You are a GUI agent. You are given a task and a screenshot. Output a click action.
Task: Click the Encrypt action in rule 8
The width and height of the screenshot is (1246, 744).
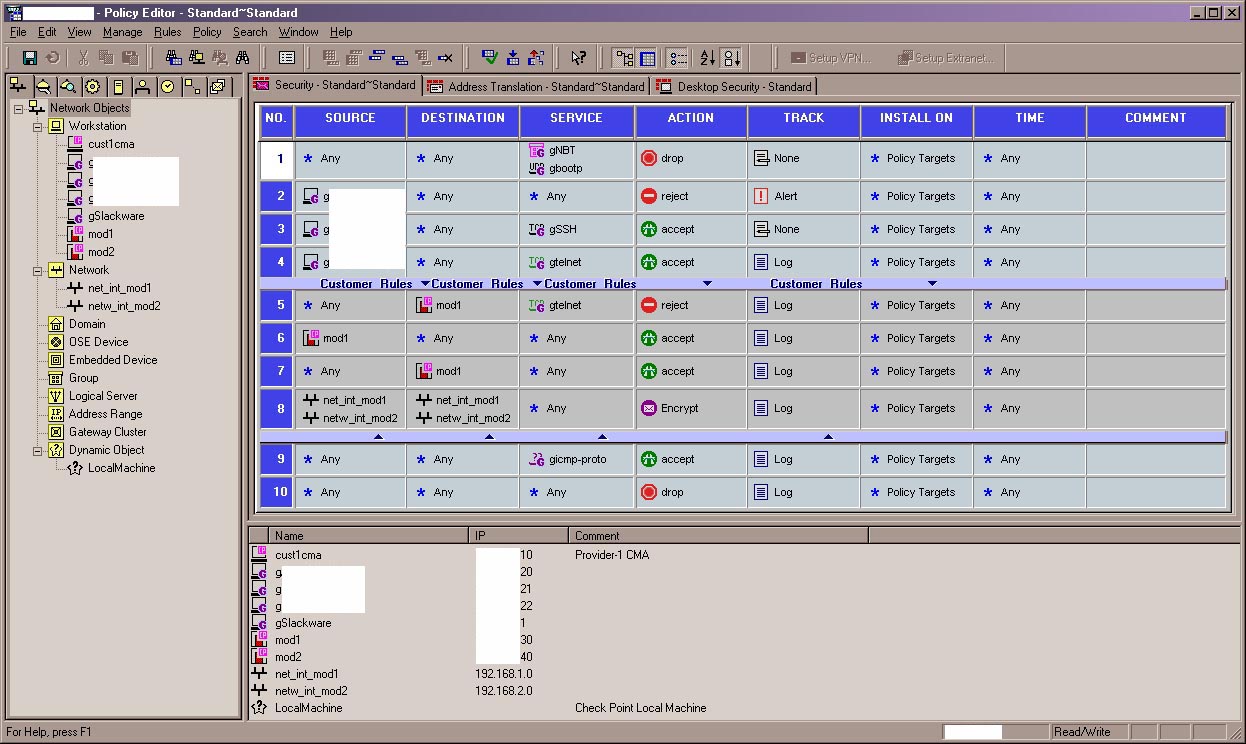click(x=669, y=408)
